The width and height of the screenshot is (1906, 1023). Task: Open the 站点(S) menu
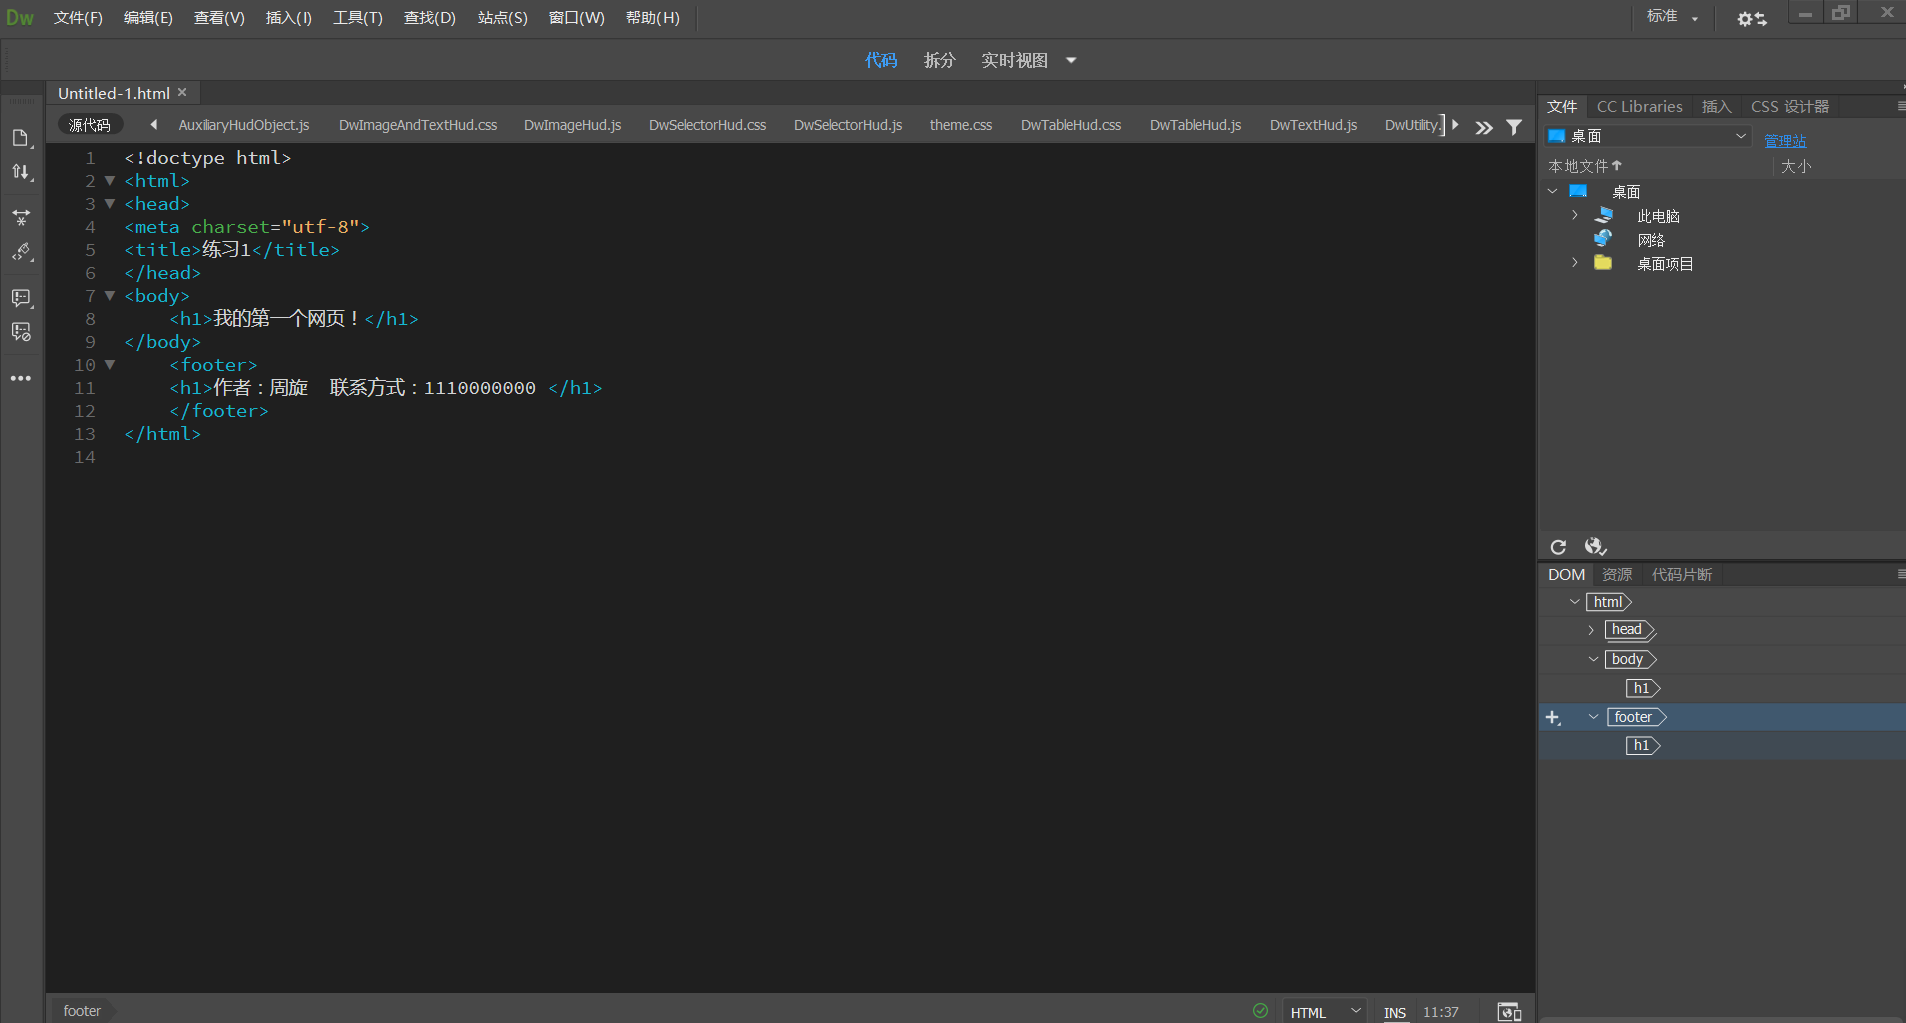502,18
